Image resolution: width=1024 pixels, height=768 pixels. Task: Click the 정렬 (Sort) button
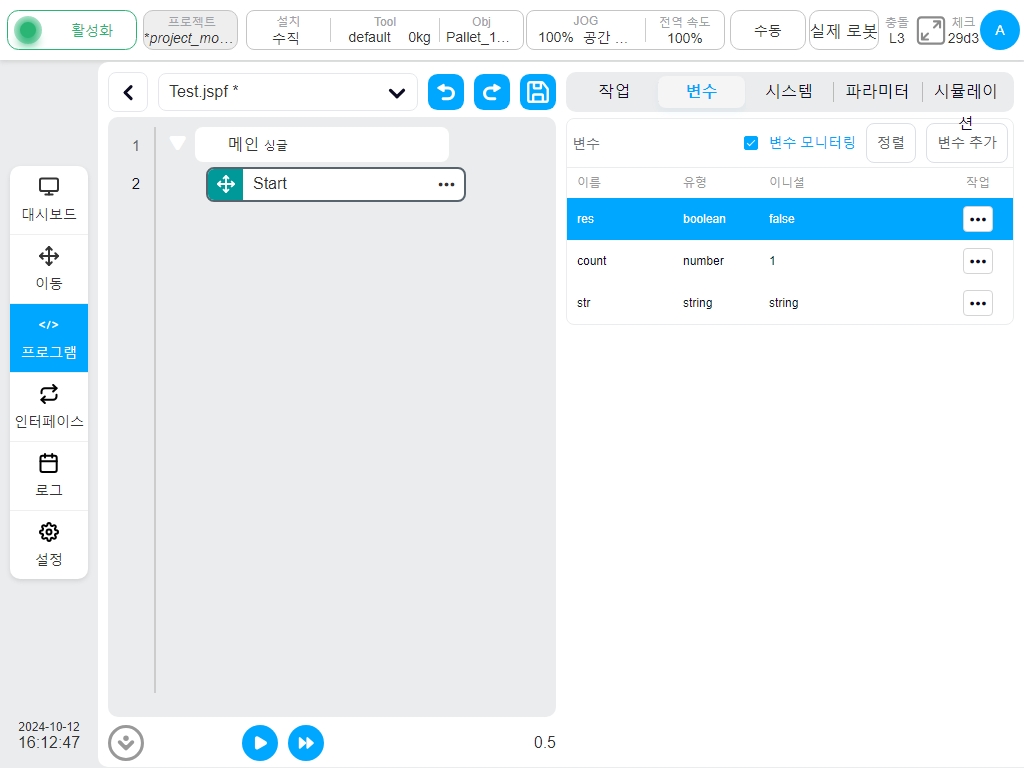[891, 142]
